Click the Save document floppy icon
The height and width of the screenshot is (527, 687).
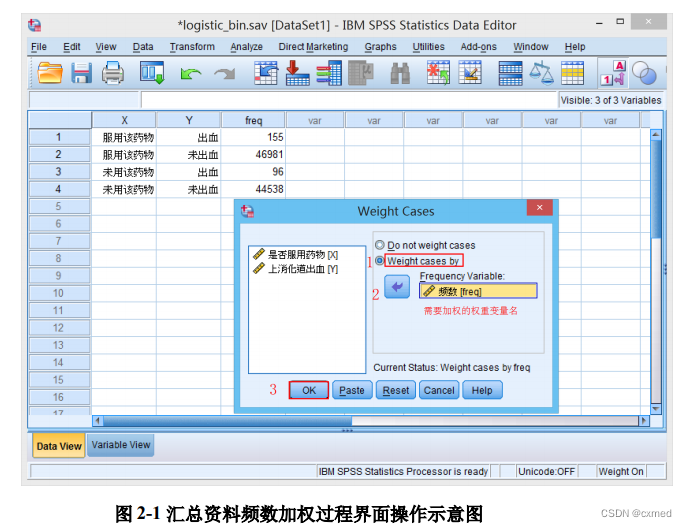point(81,73)
